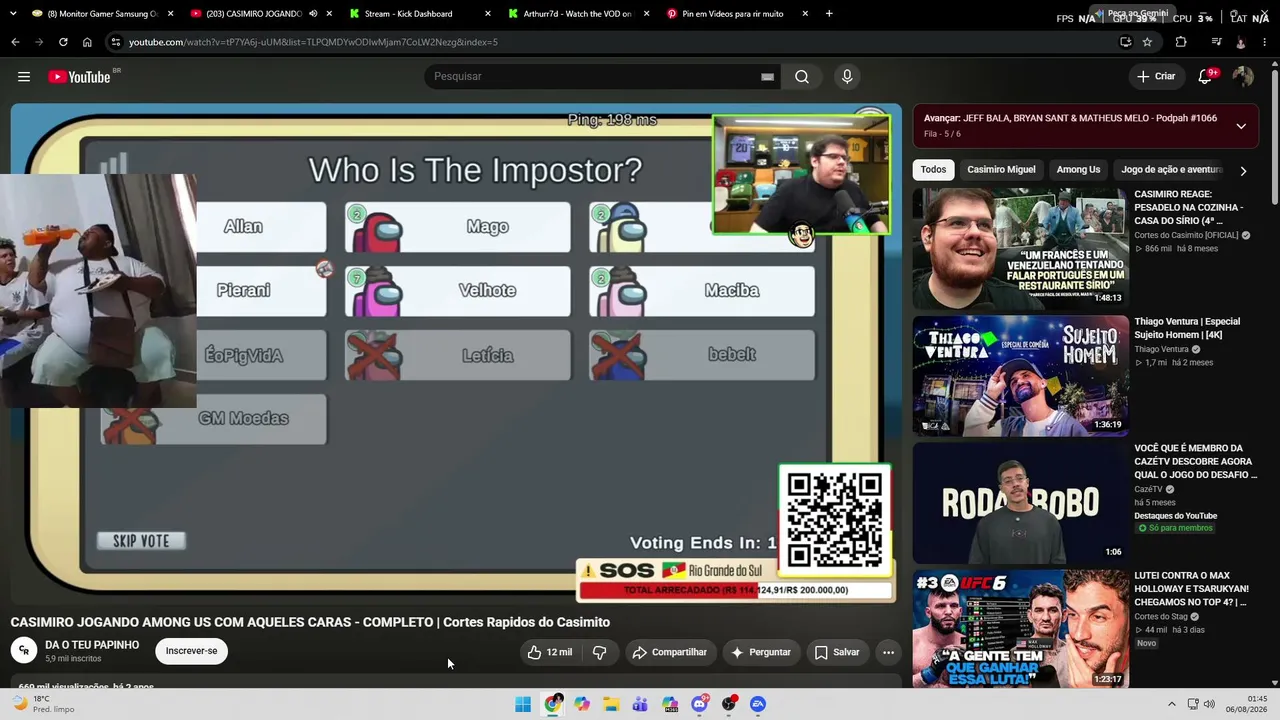Switch to the Stream - Kick Dashboard tab
The width and height of the screenshot is (1280, 720).
pyautogui.click(x=420, y=14)
